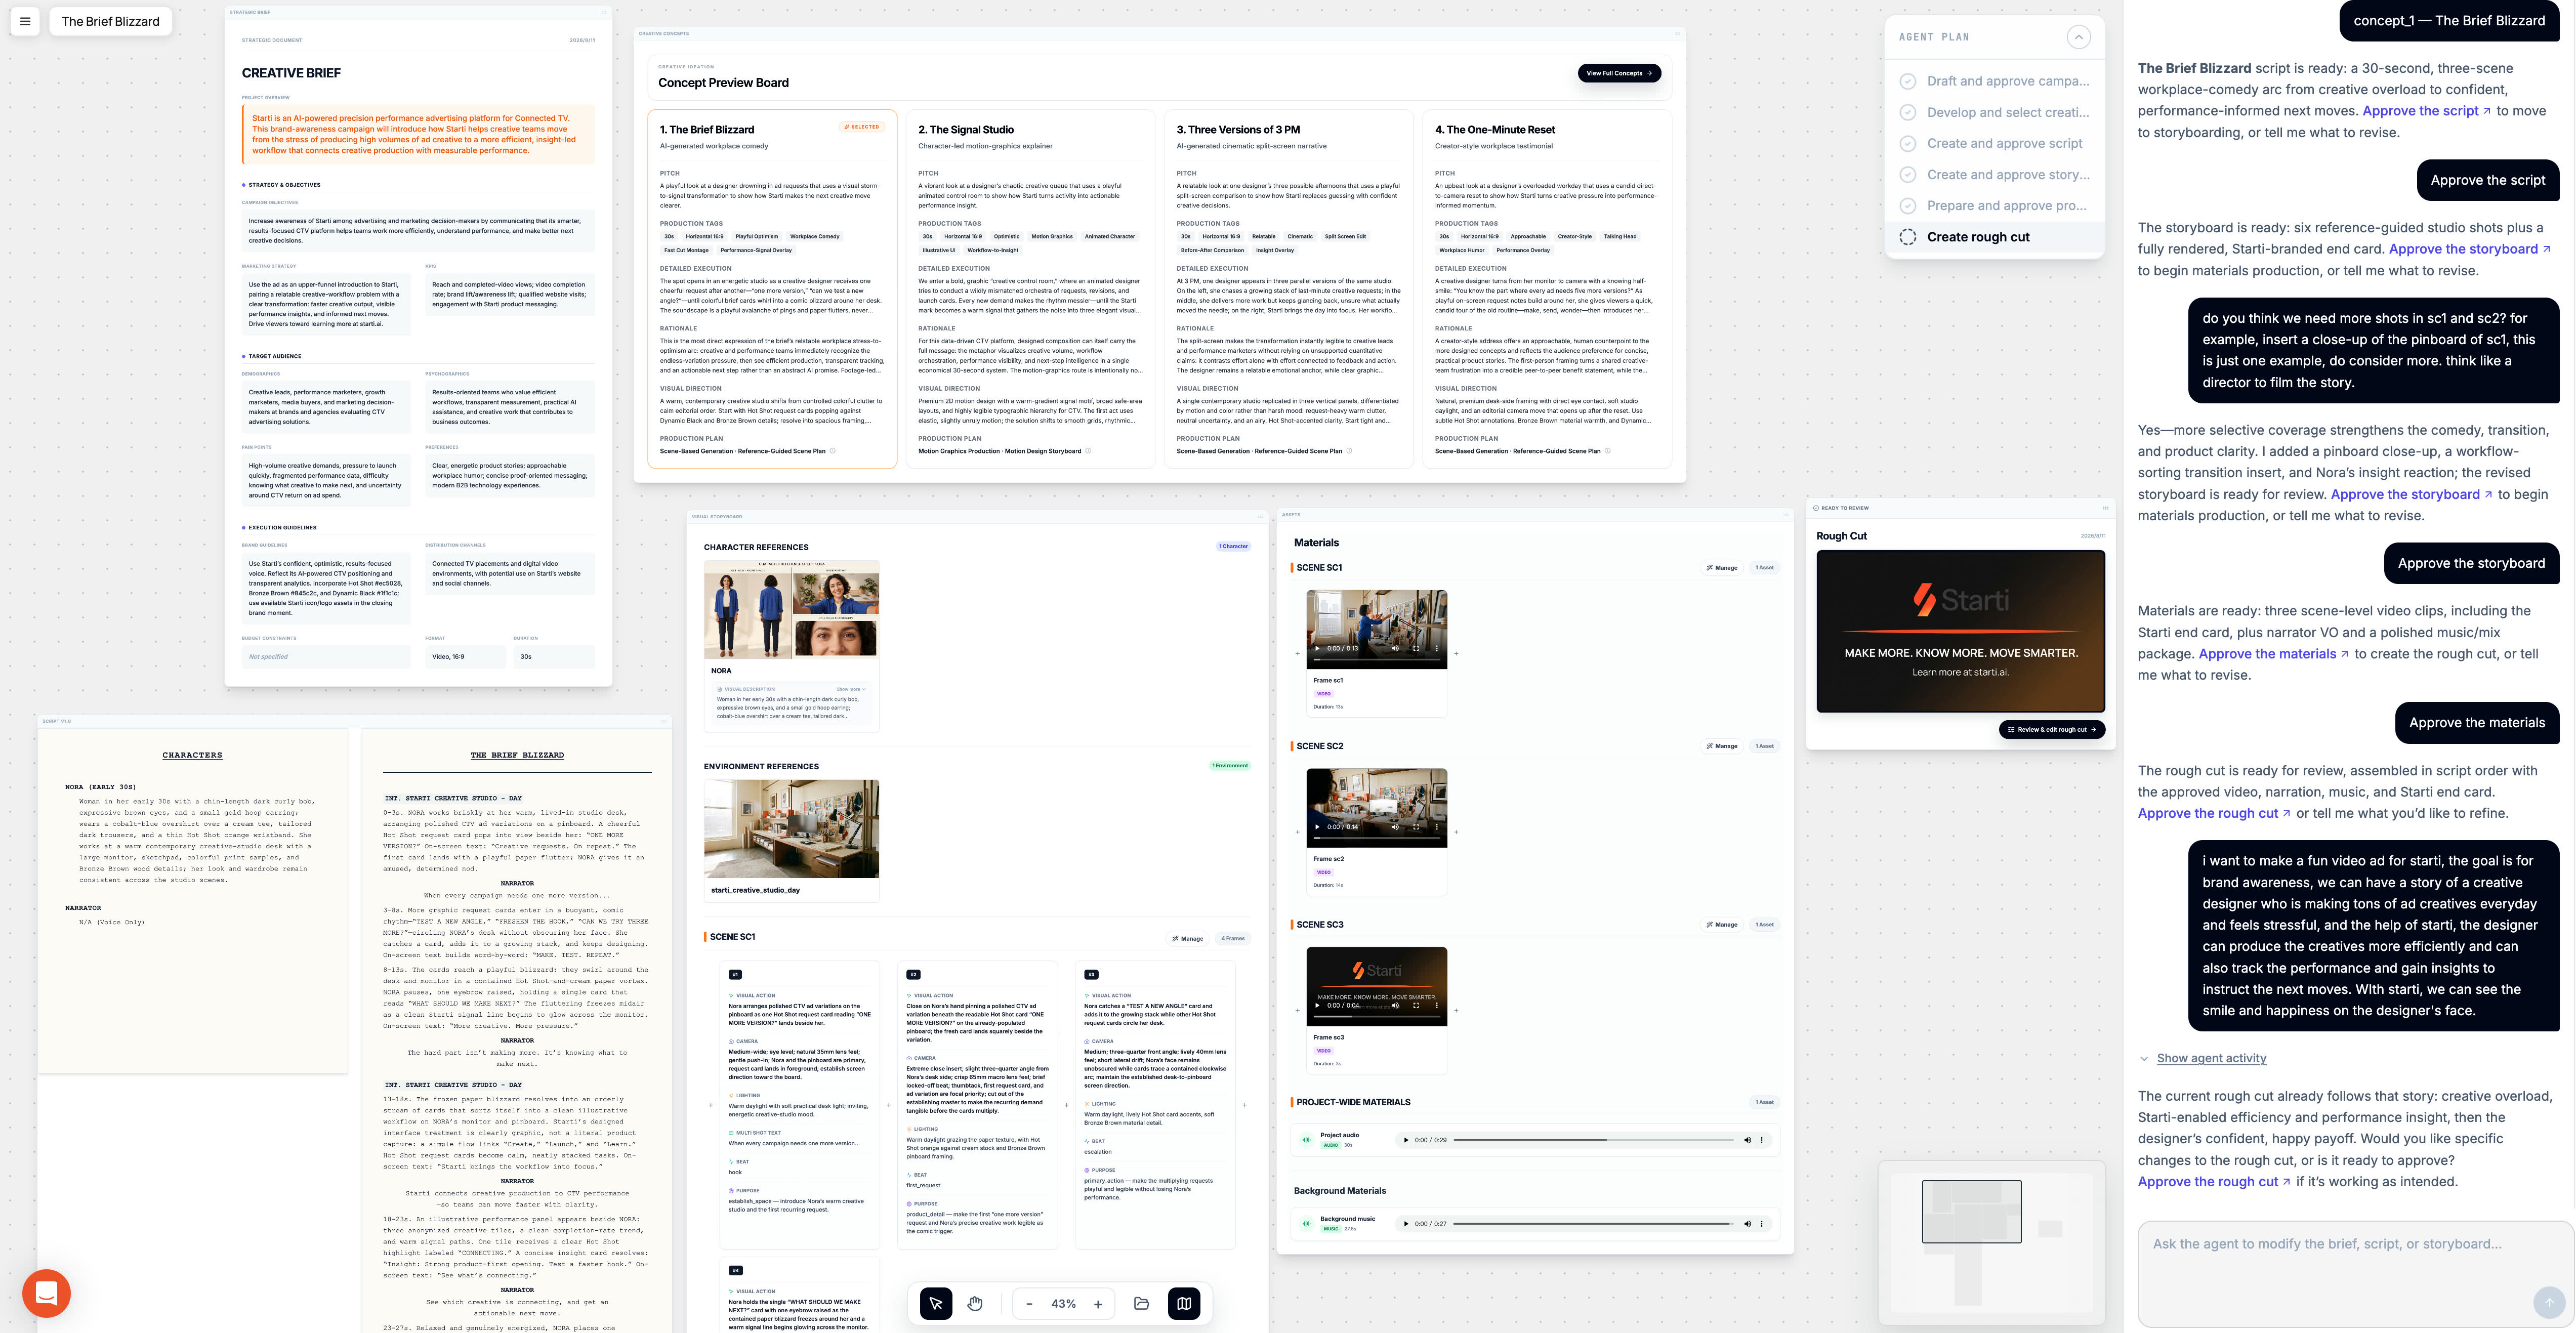
Task: Play the Frame sc1 video
Action: coord(1317,648)
